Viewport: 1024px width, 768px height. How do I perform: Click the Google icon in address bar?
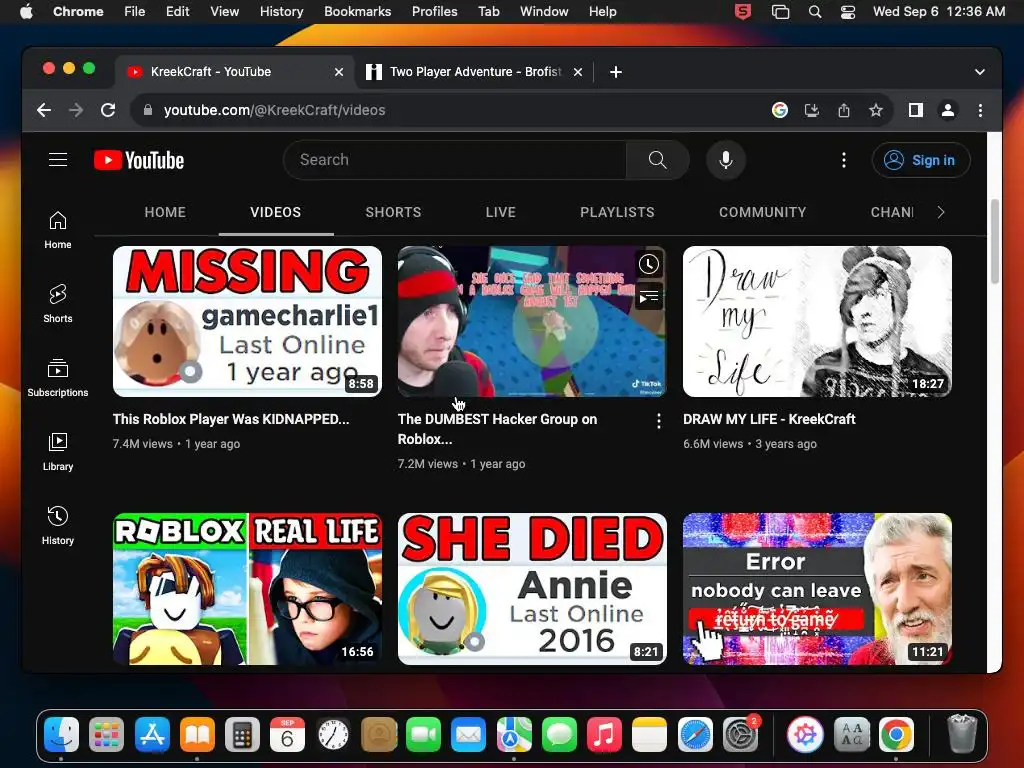tap(780, 110)
